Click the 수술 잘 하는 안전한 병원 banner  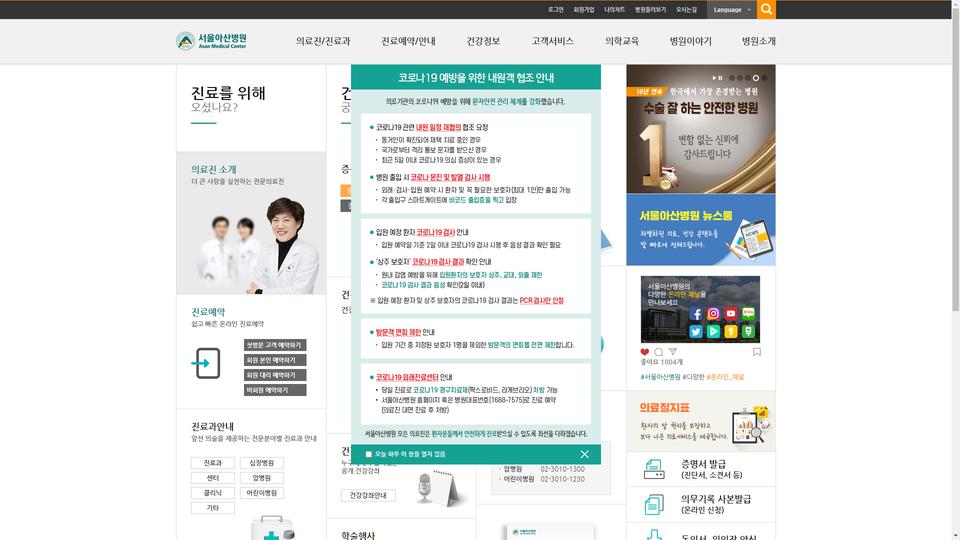(700, 129)
